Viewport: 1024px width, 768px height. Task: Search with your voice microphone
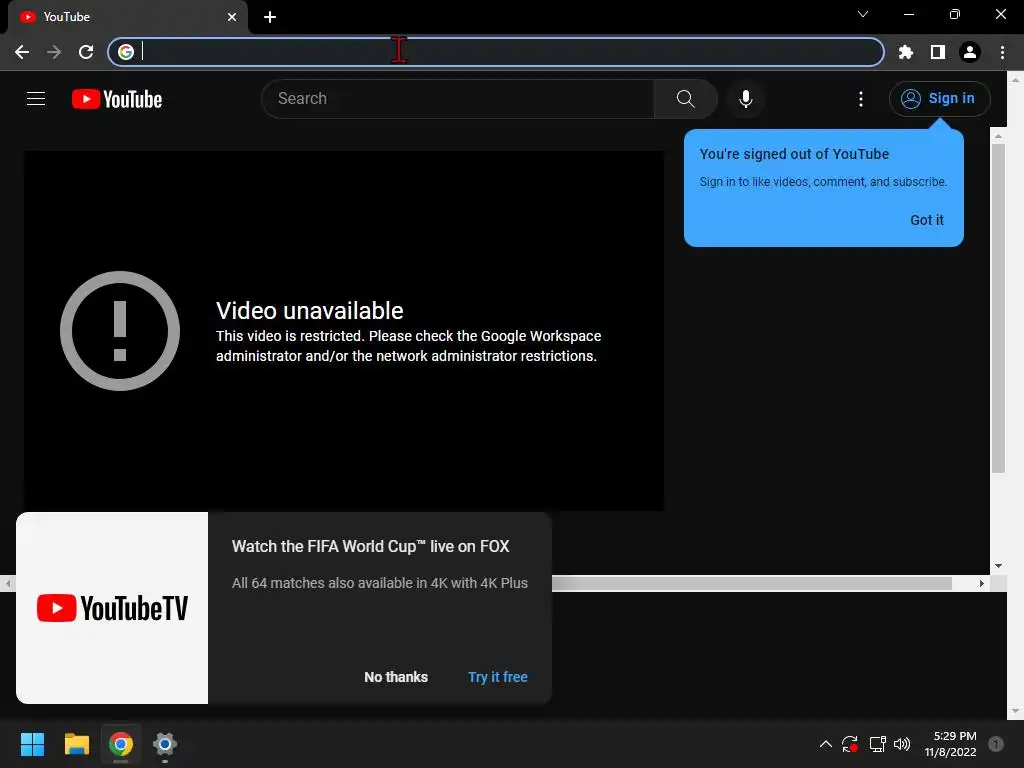pyautogui.click(x=746, y=99)
